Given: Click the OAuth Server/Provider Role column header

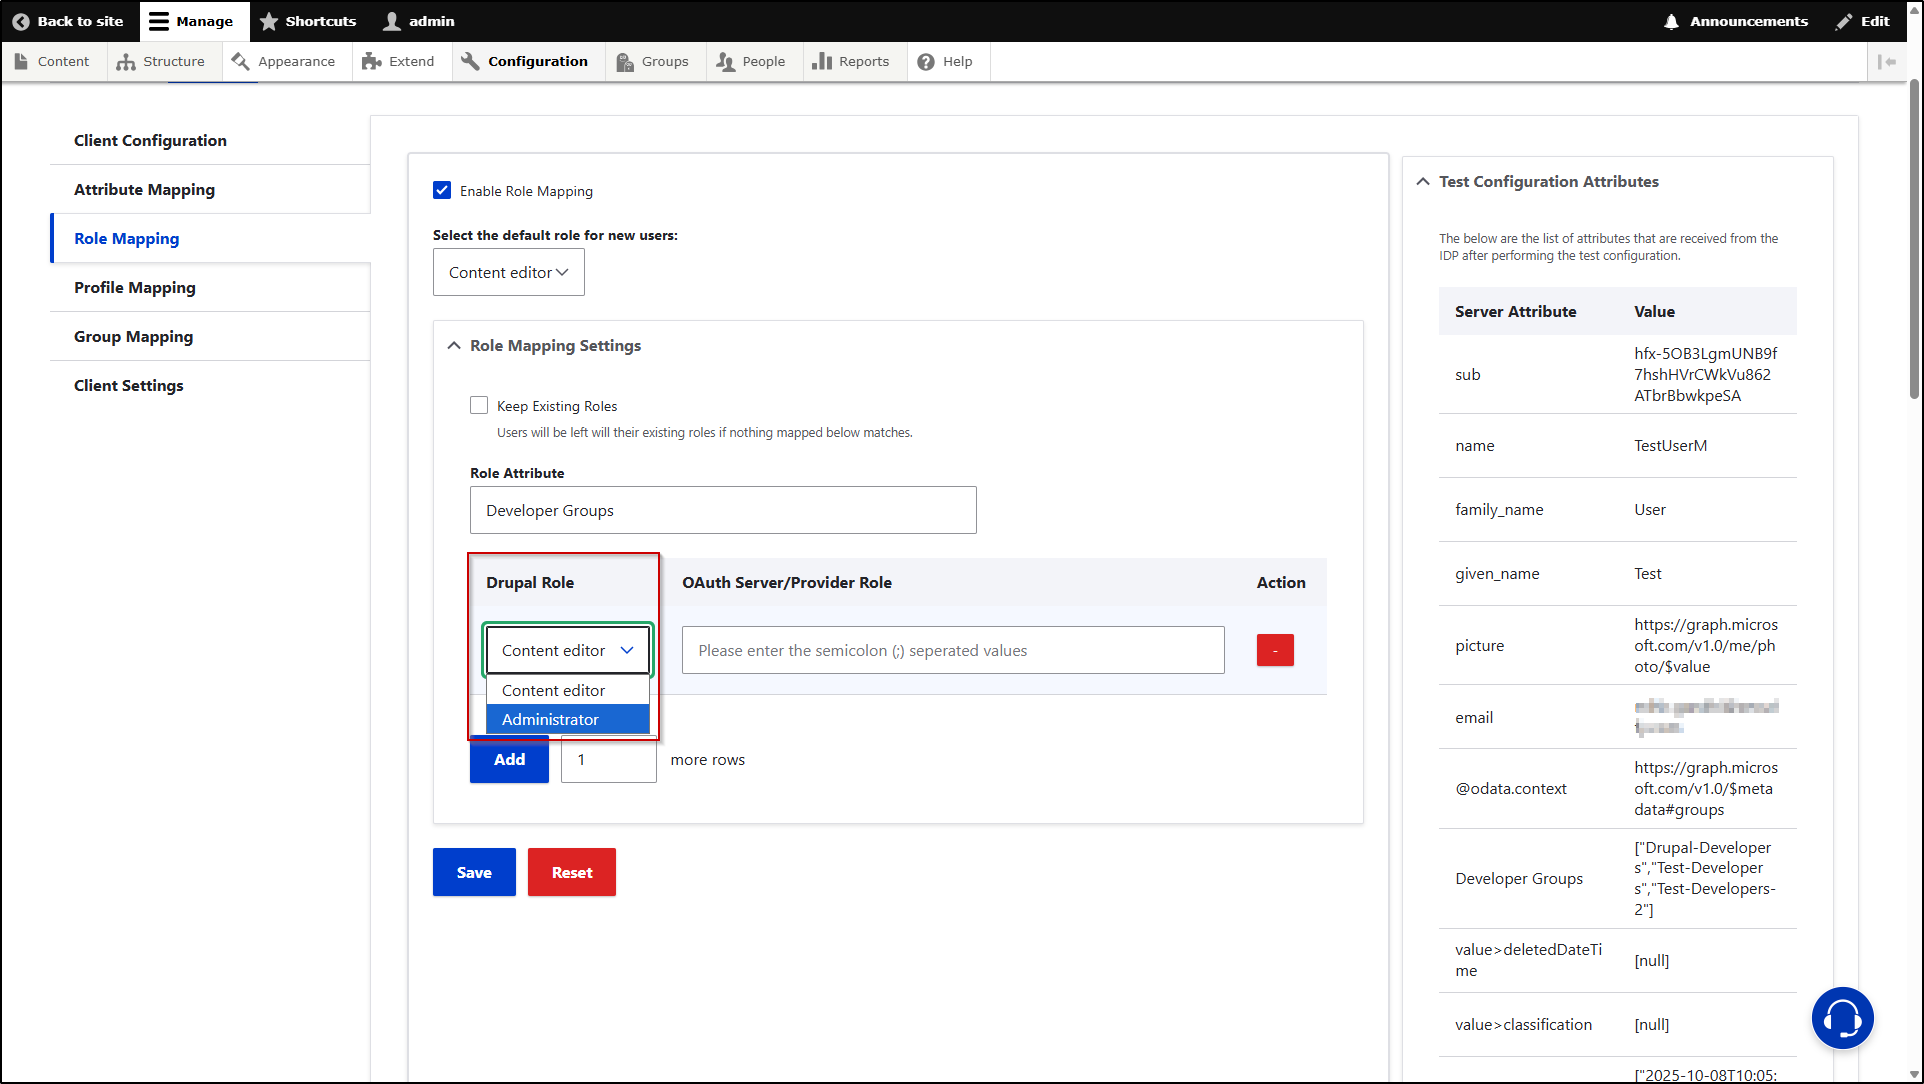Looking at the screenshot, I should [786, 582].
